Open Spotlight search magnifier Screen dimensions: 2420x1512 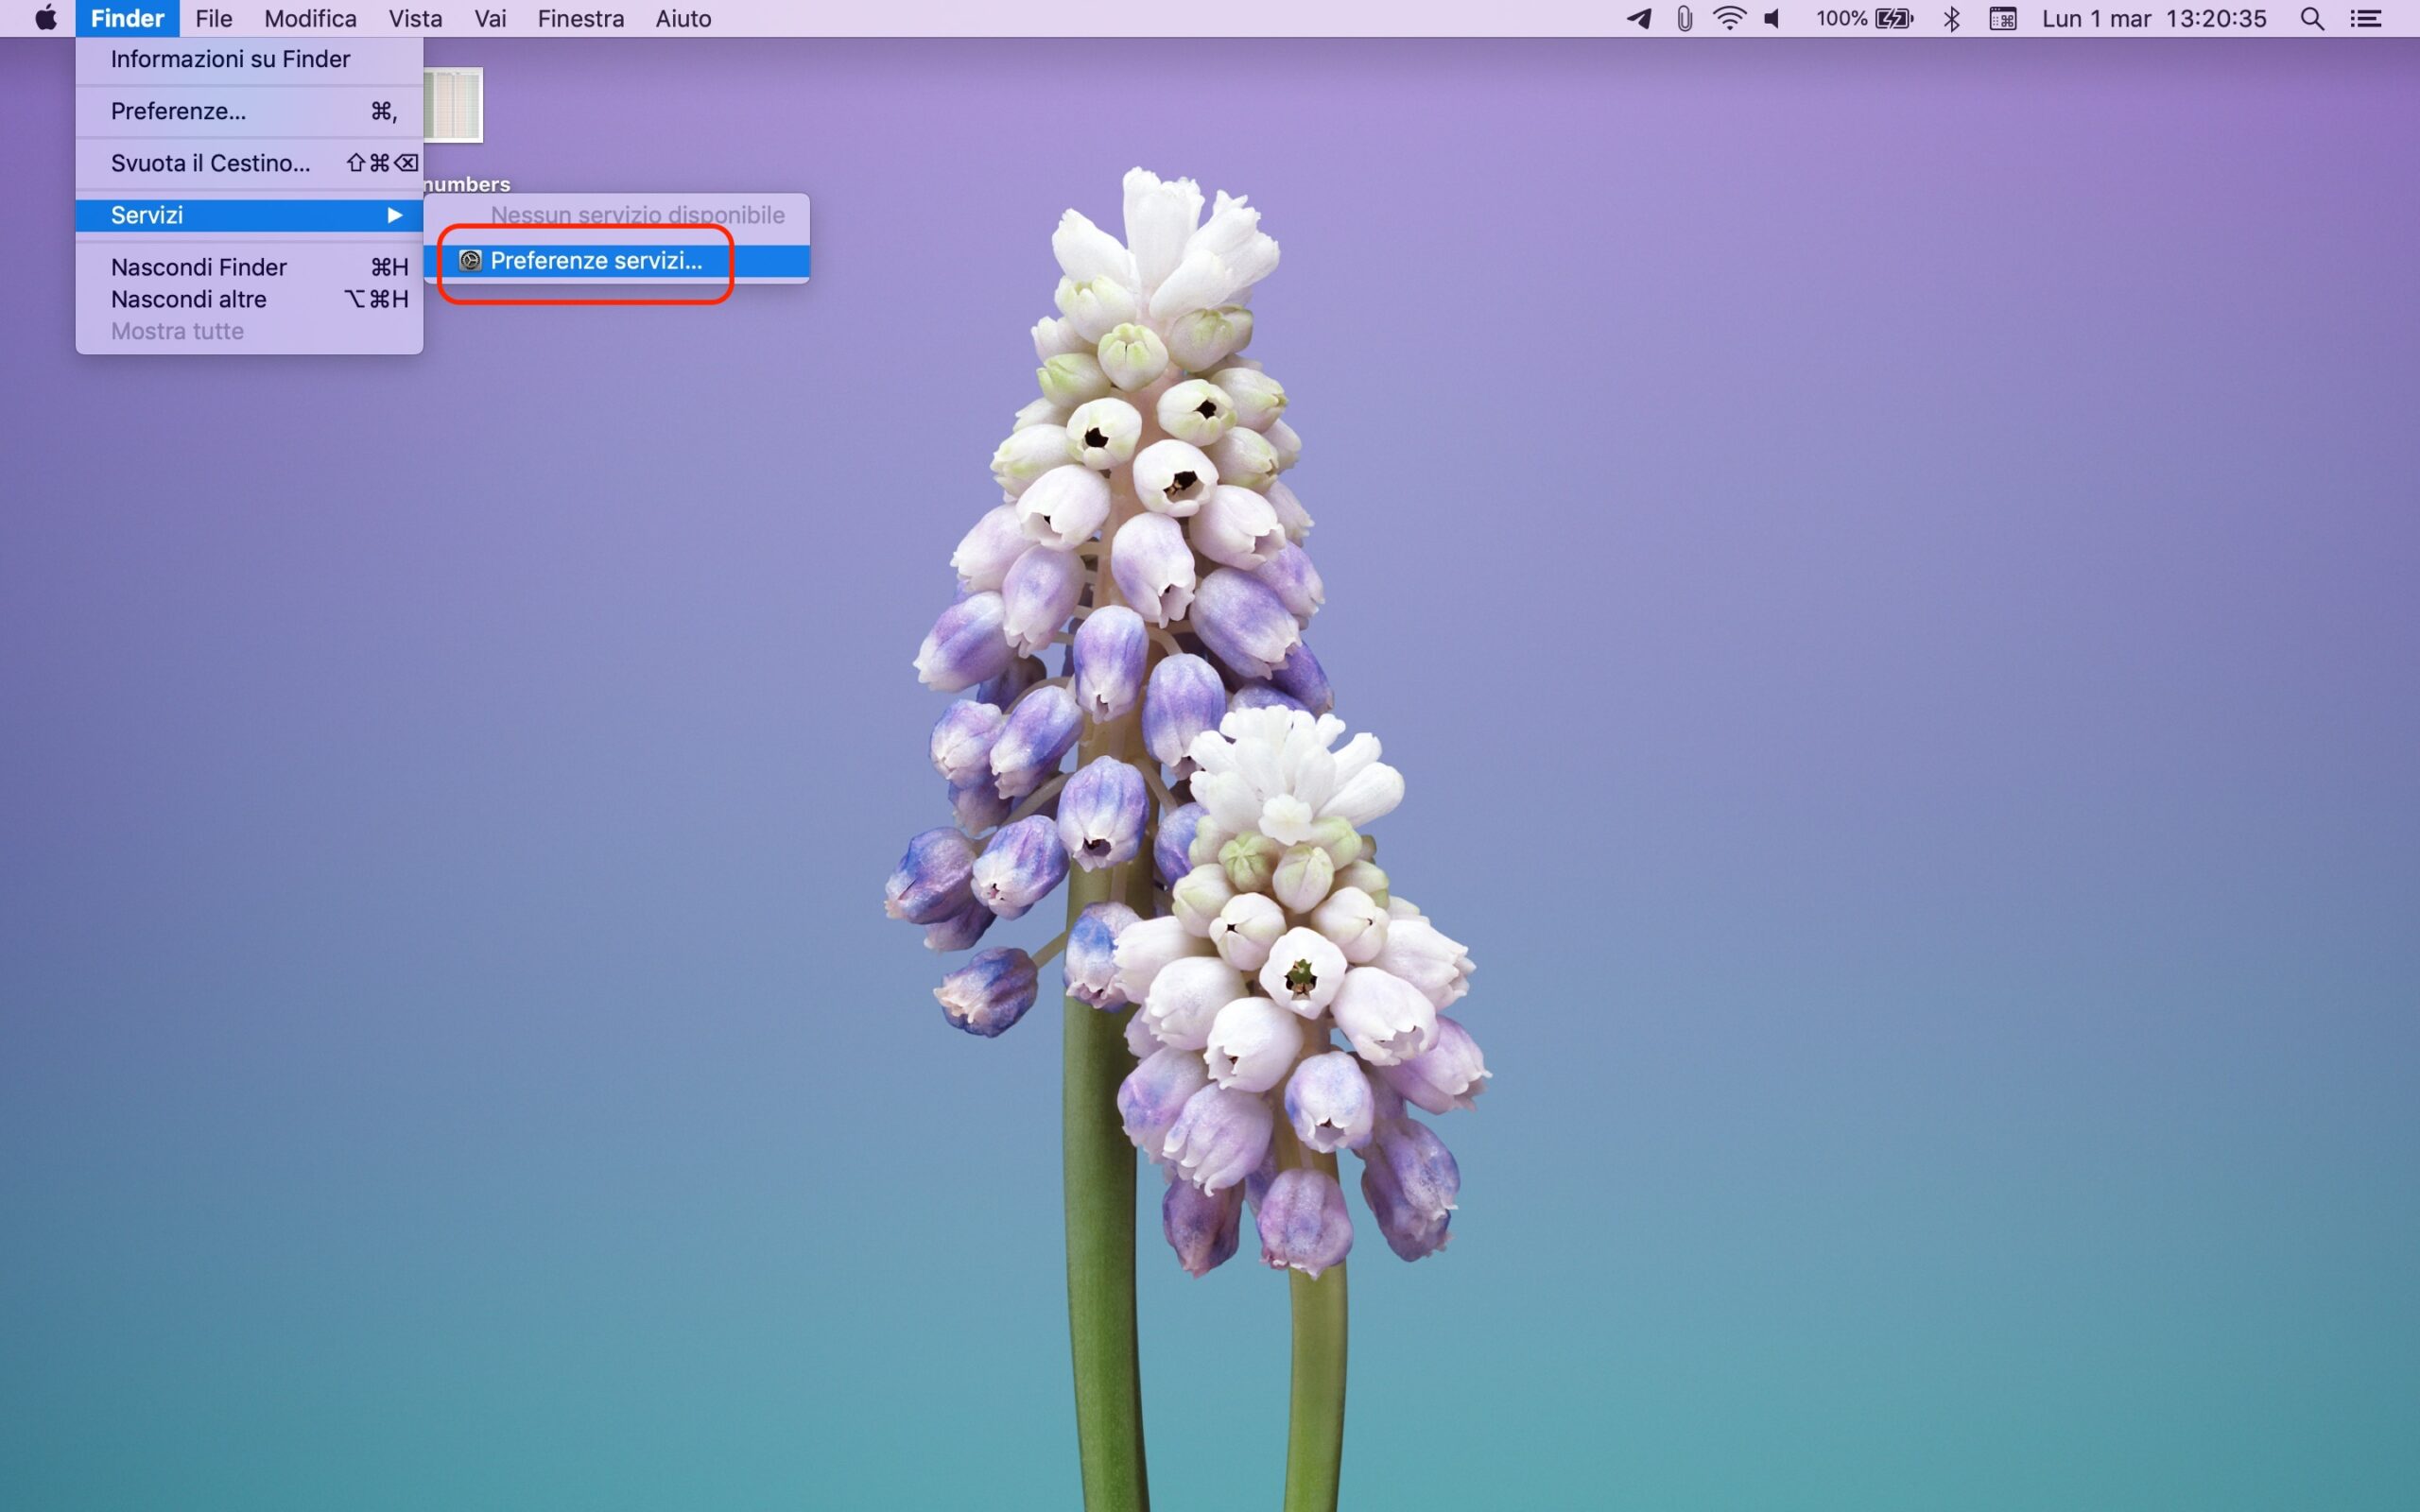tap(2312, 18)
